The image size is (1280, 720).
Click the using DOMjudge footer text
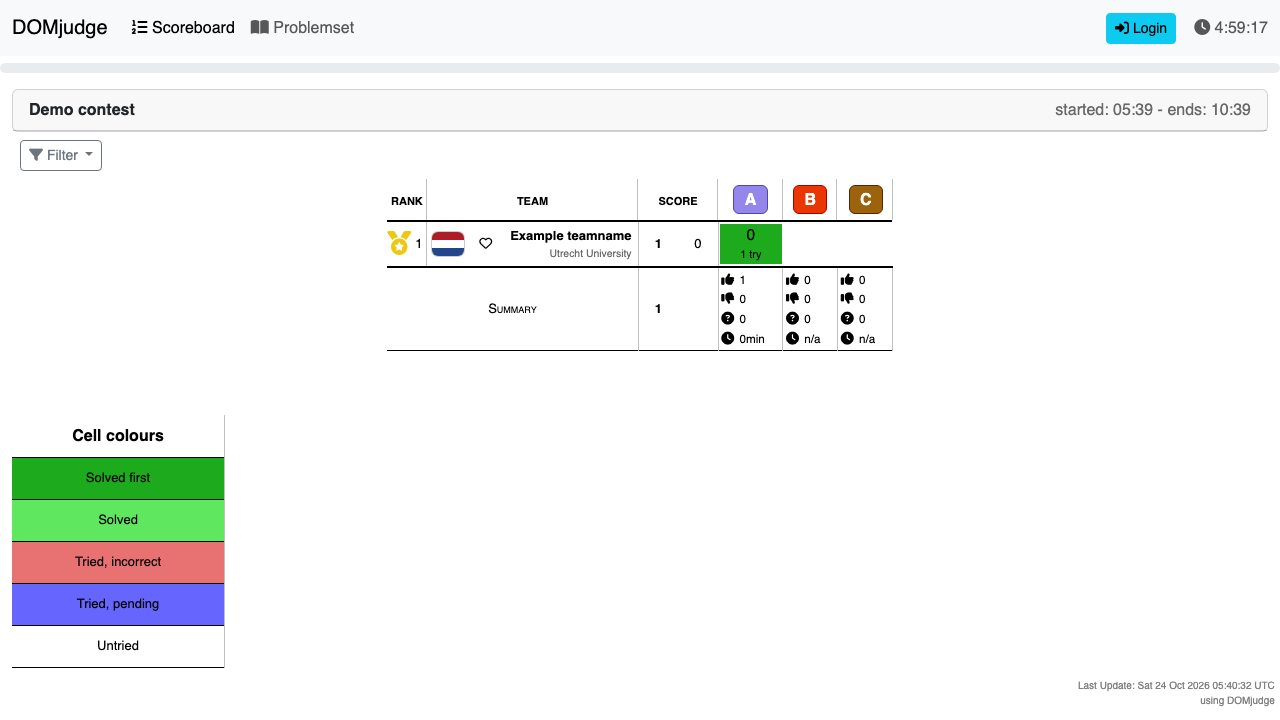point(1237,700)
